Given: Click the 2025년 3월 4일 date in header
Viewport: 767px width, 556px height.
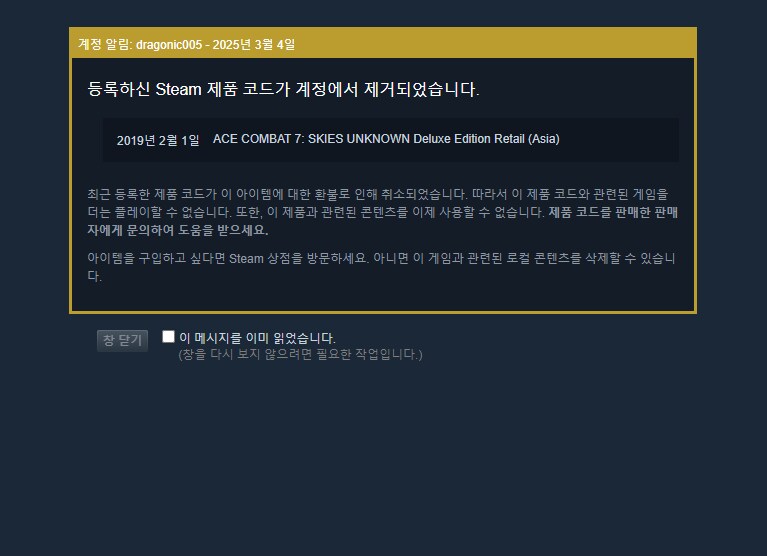Looking at the screenshot, I should point(254,44).
